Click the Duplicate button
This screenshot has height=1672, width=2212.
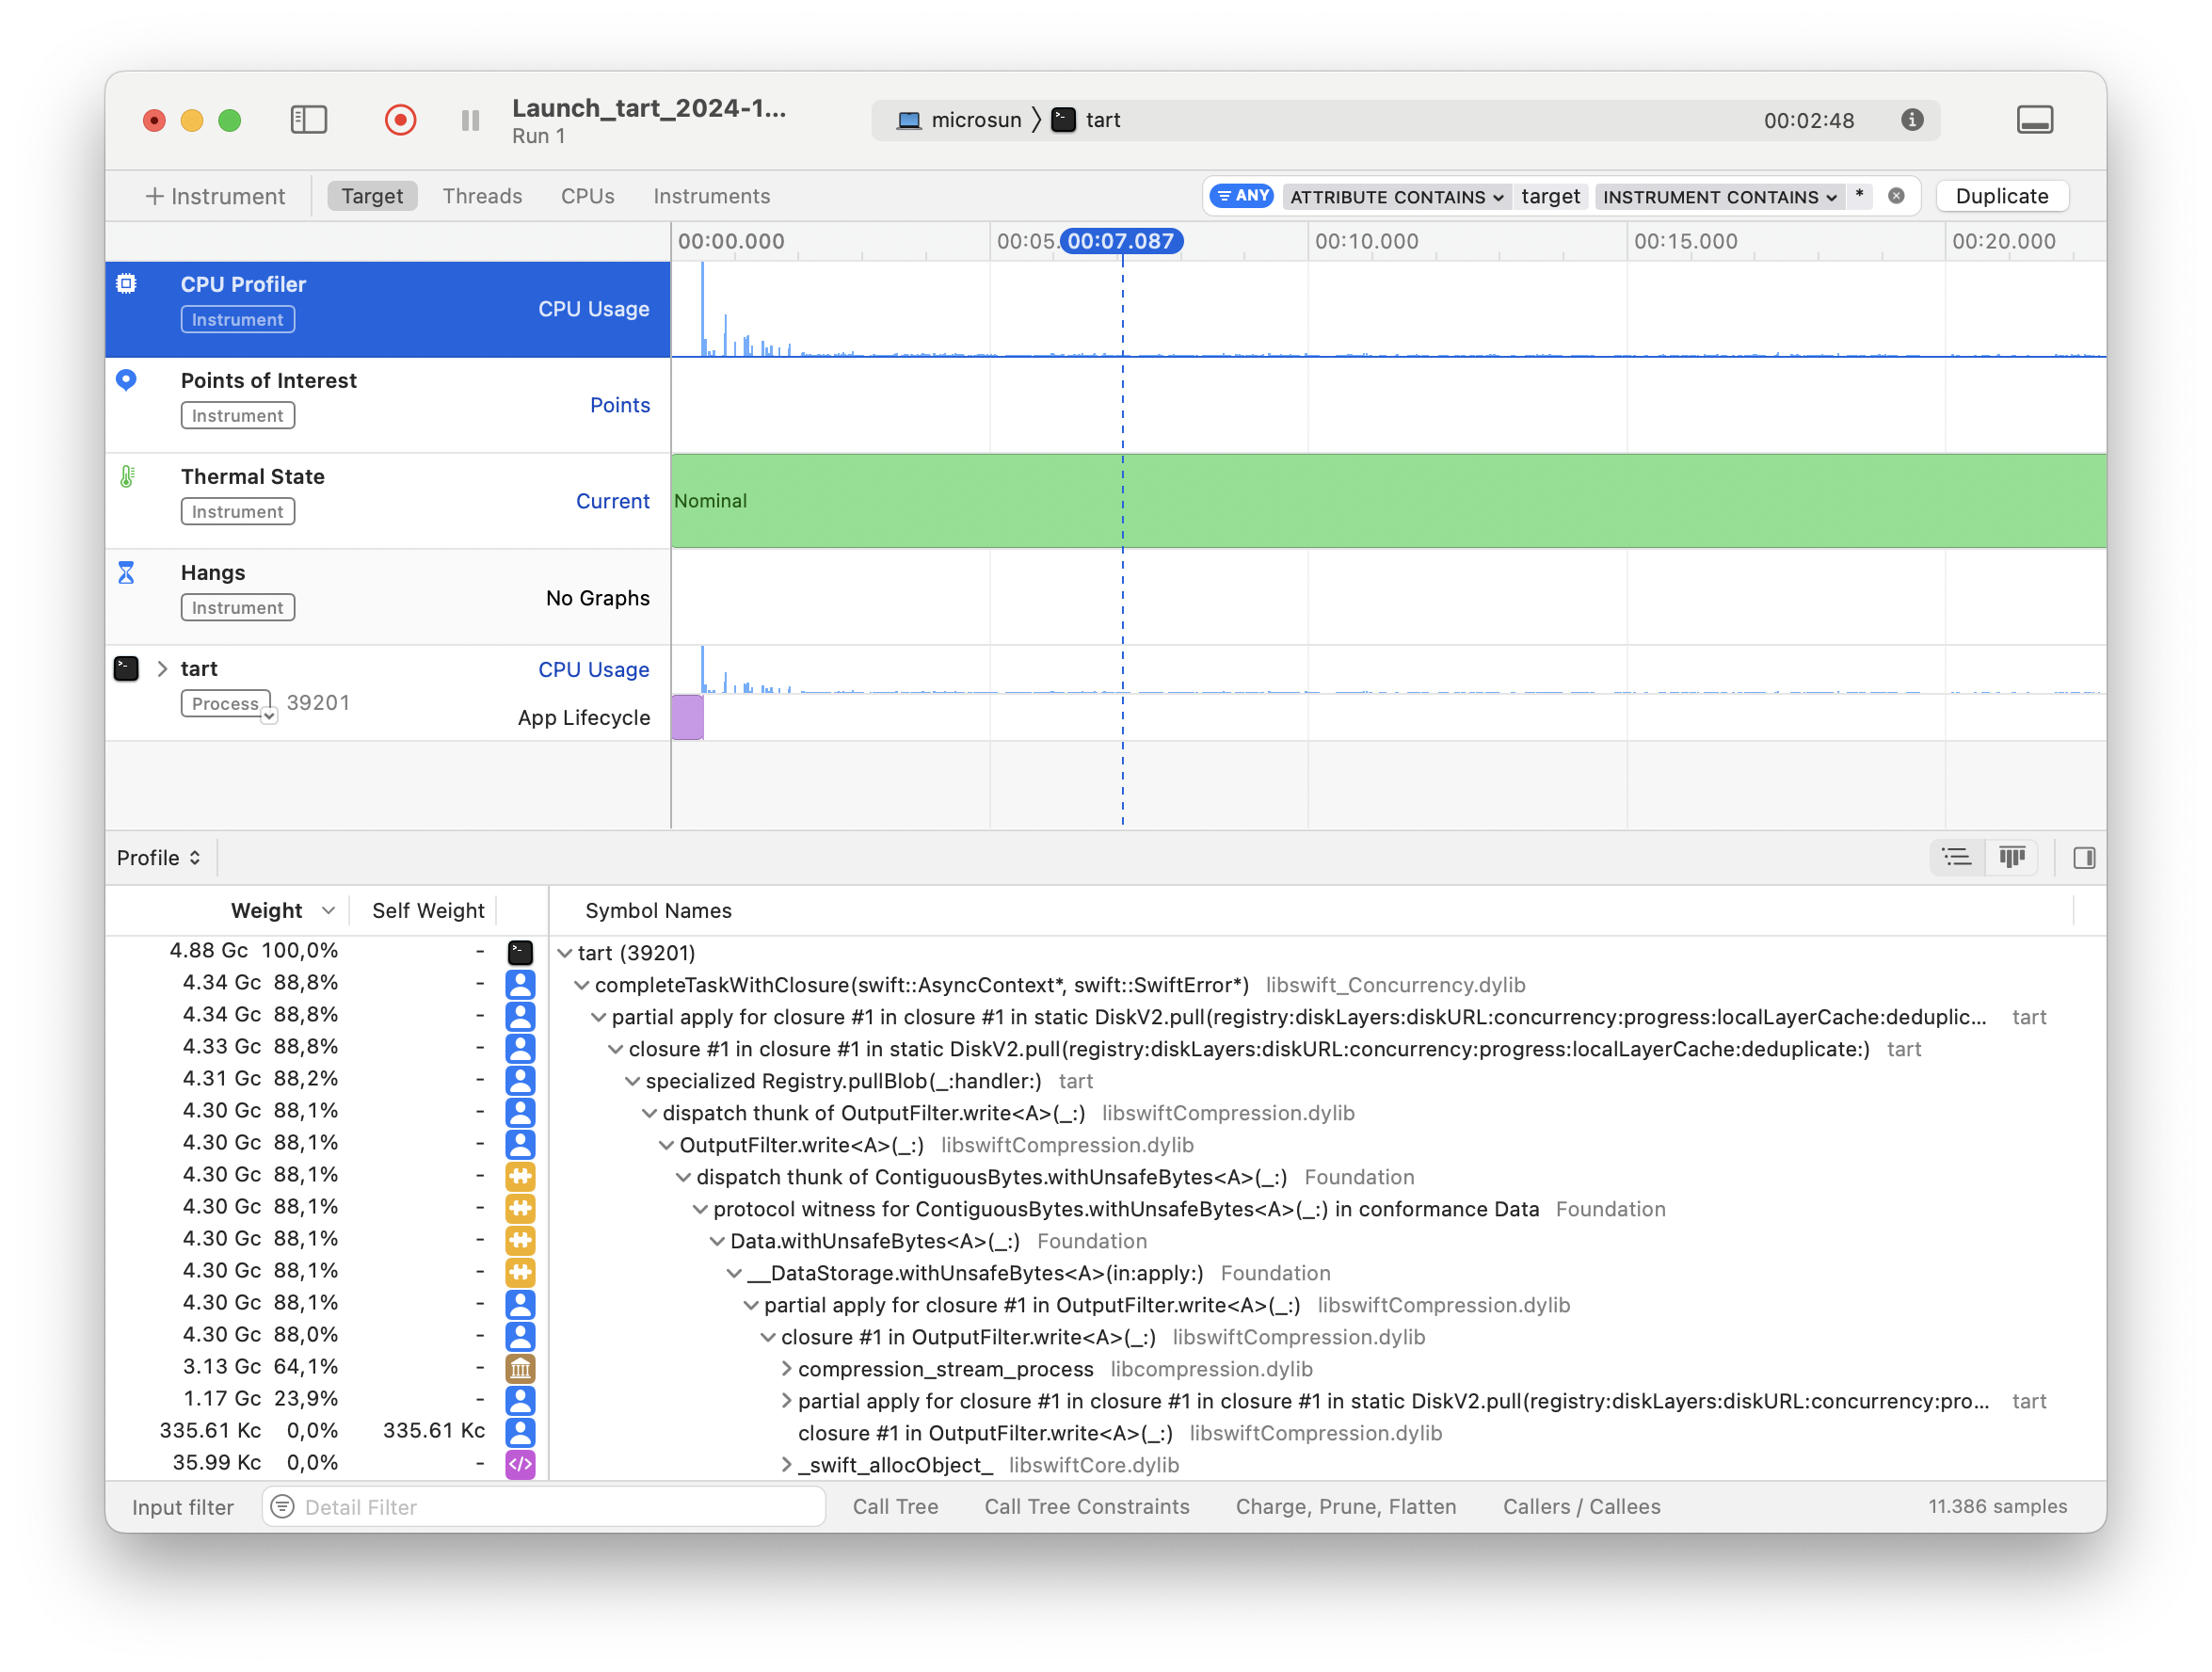tap(2001, 196)
